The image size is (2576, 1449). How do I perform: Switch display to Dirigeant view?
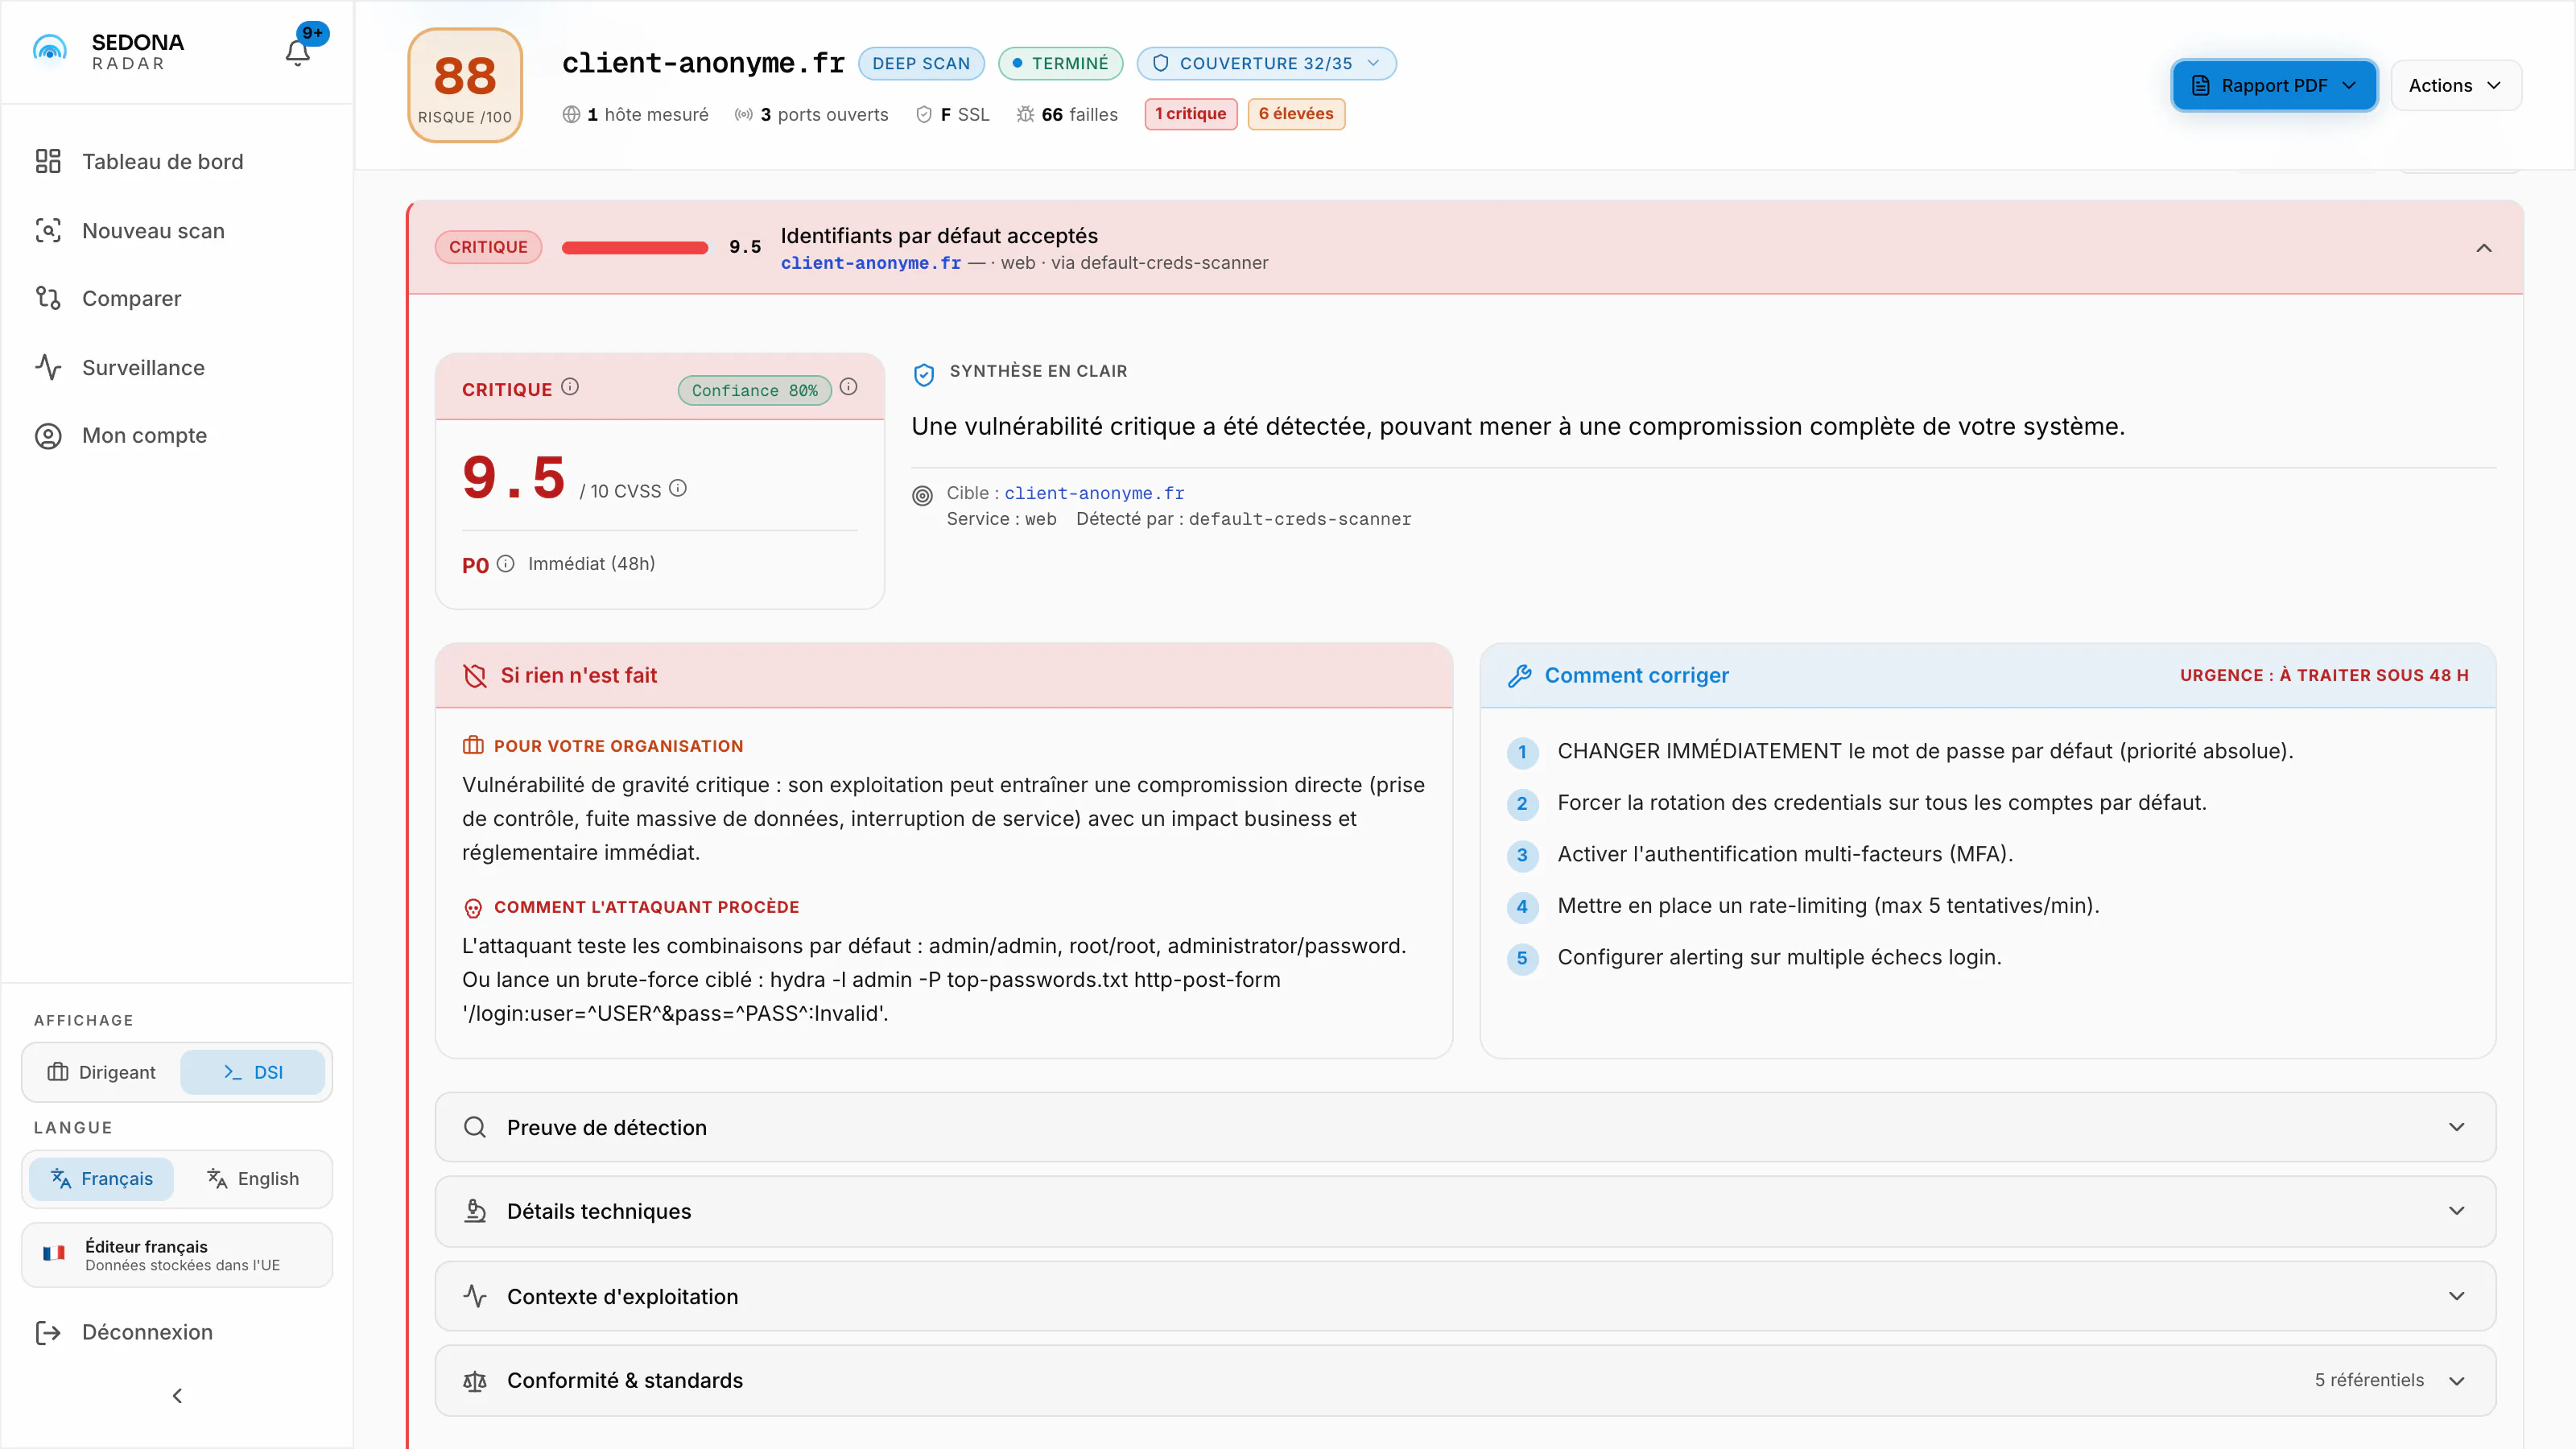tap(102, 1072)
